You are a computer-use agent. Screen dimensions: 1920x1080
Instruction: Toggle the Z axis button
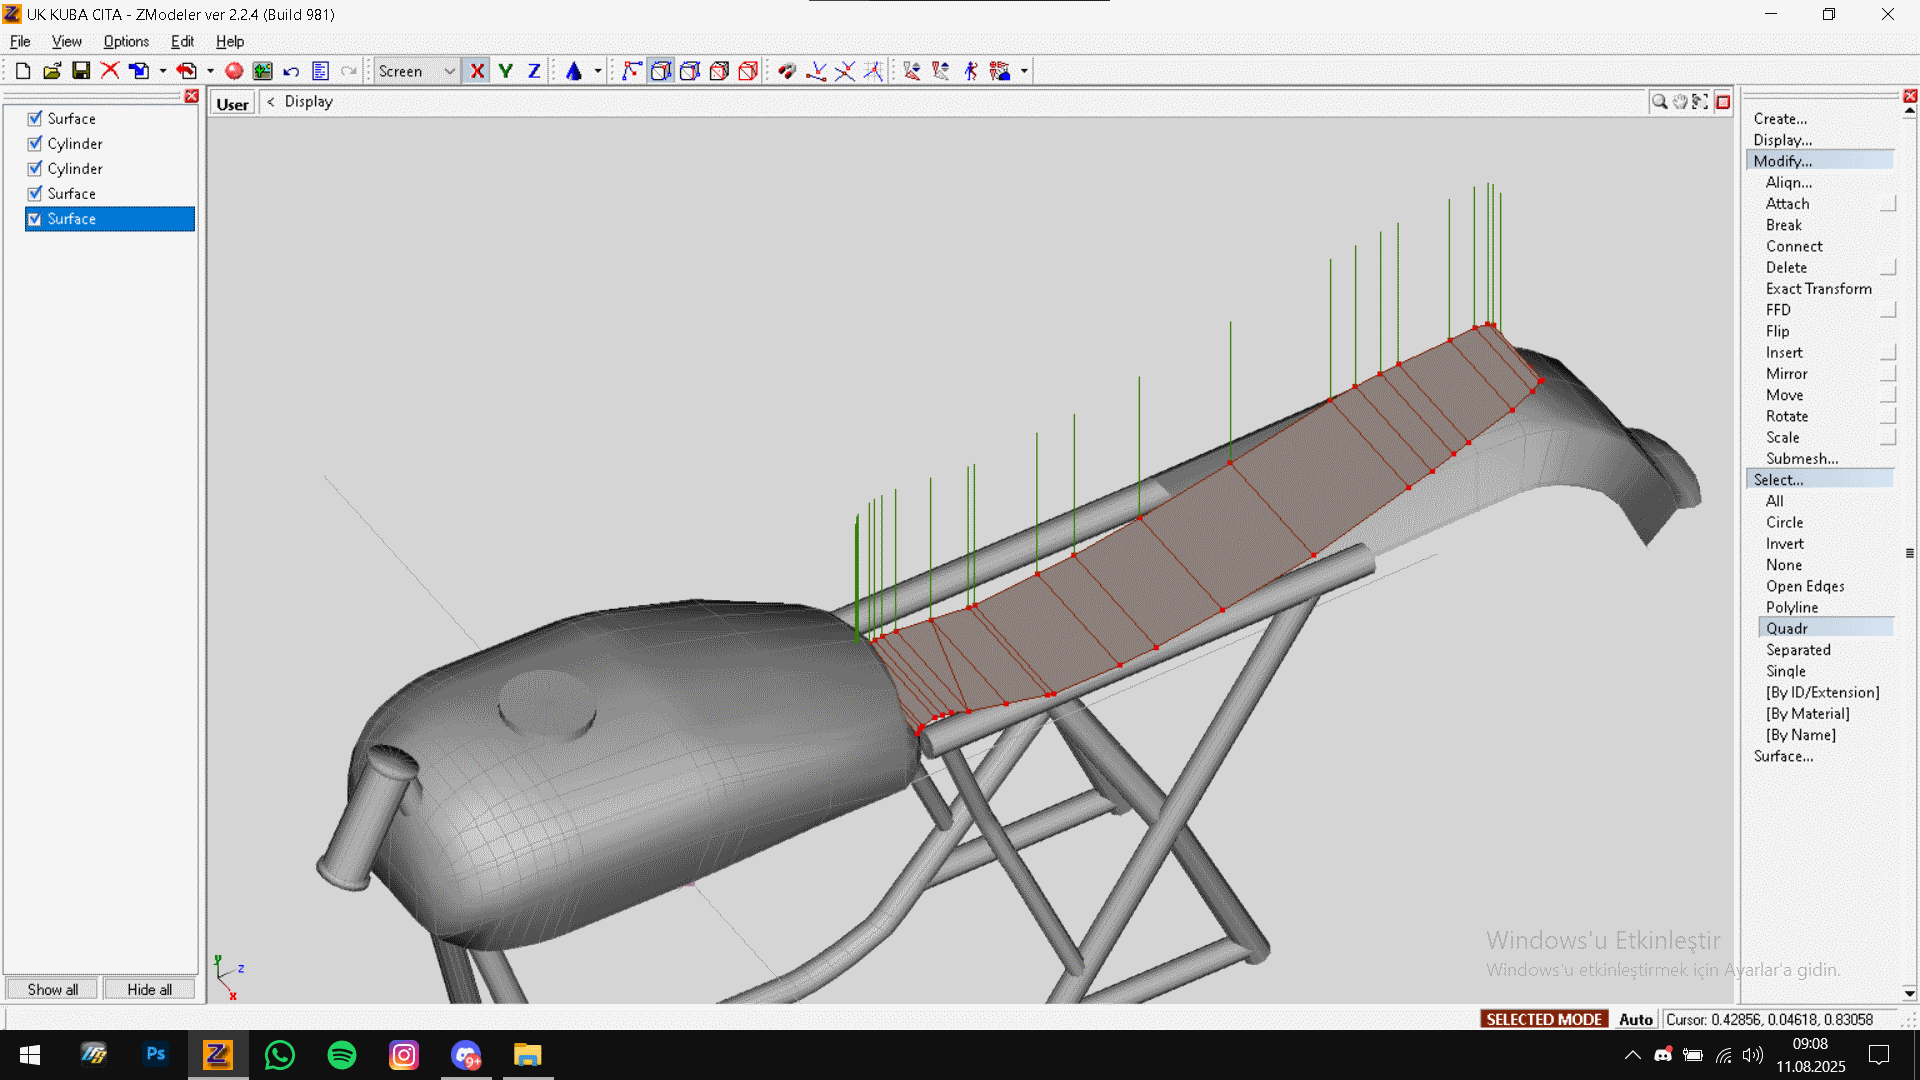[x=534, y=71]
